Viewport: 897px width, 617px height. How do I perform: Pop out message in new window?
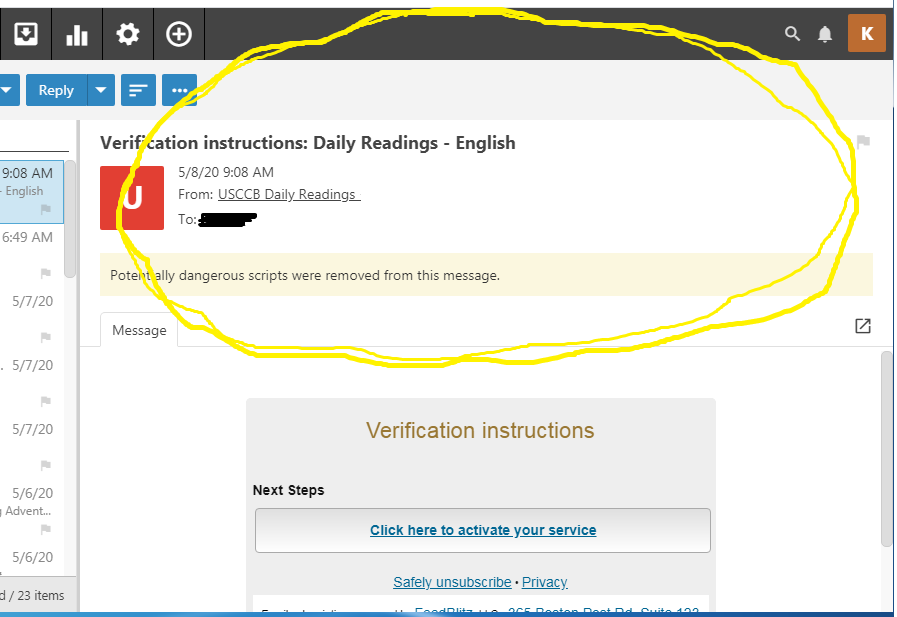863,326
